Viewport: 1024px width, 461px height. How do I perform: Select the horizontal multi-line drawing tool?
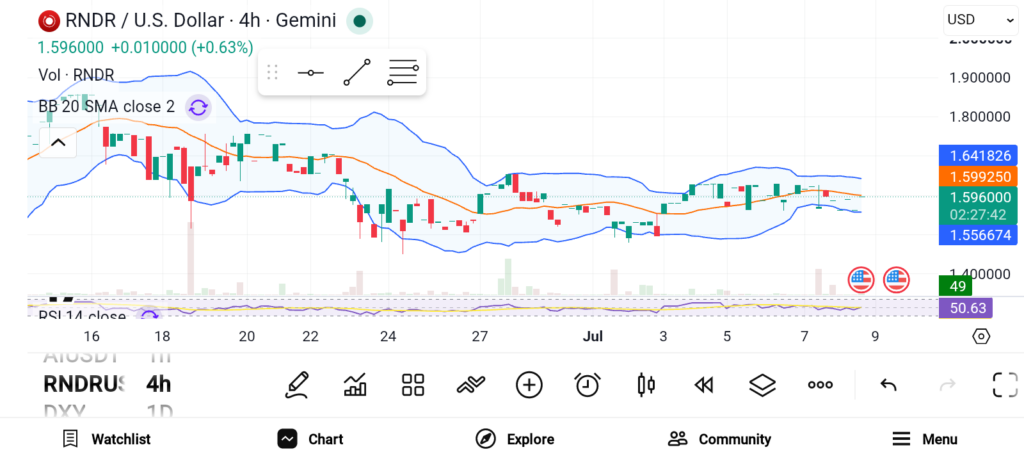point(403,72)
